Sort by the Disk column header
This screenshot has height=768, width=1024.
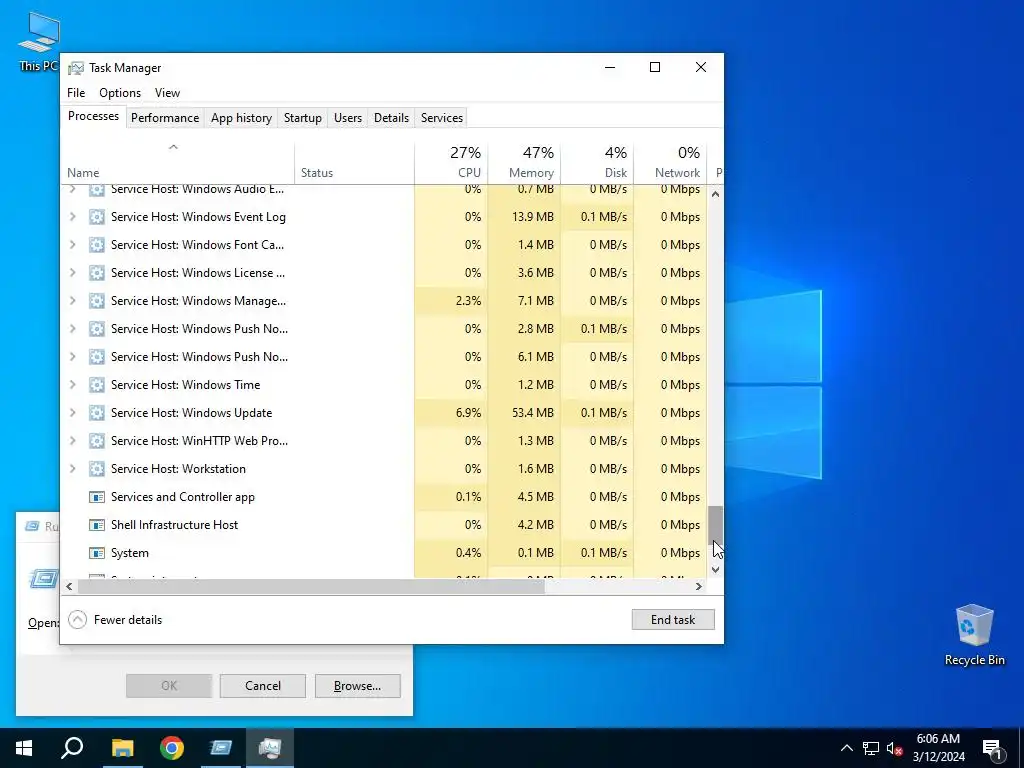598,163
